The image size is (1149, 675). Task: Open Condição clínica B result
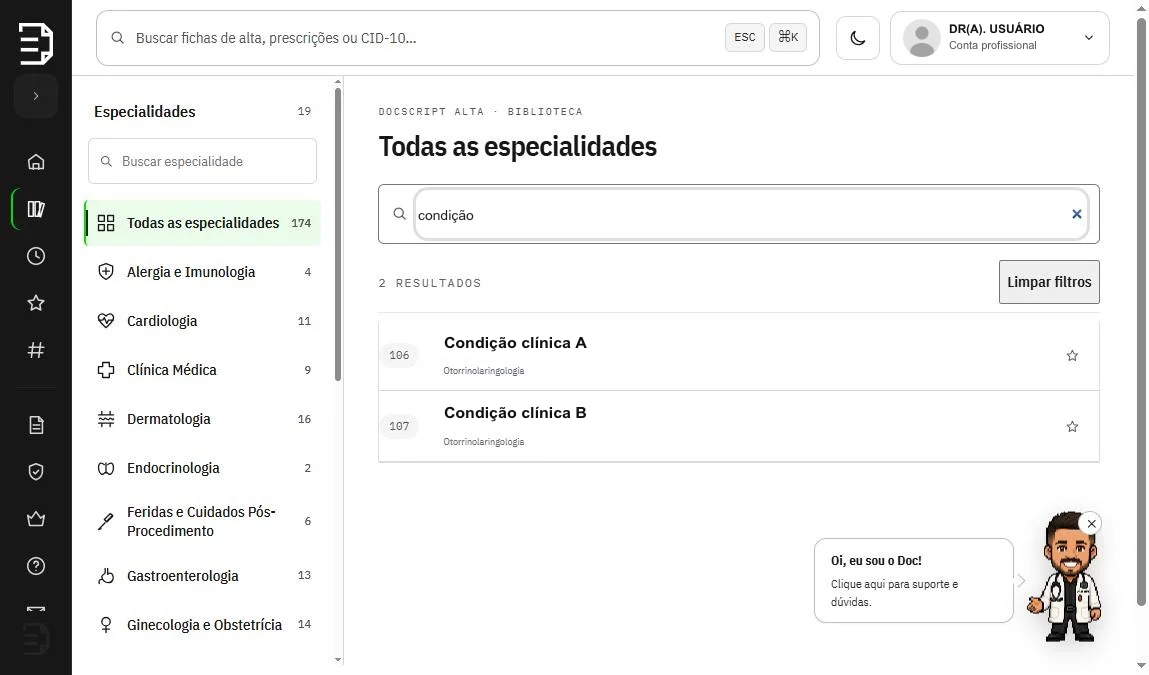click(x=739, y=427)
